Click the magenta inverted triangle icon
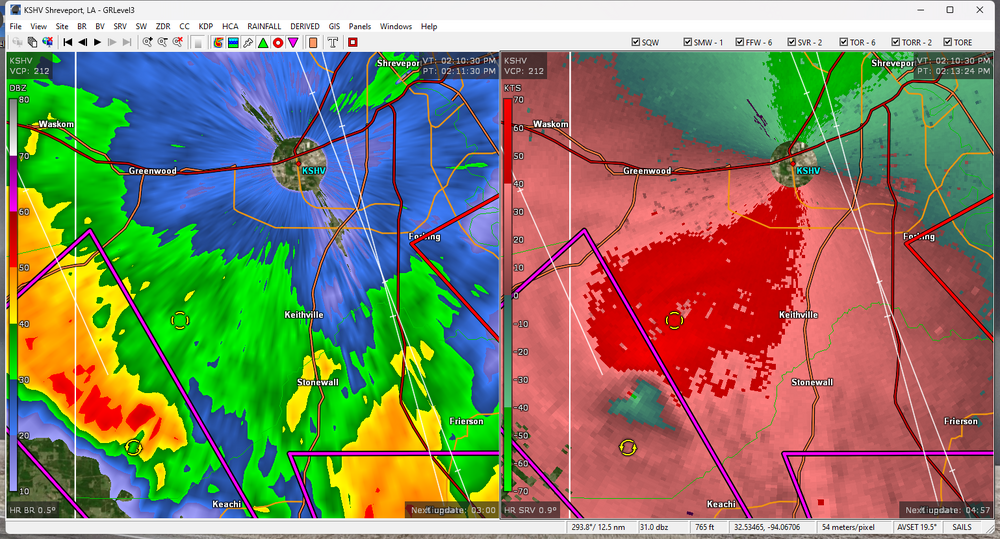This screenshot has height=539, width=1000. click(292, 42)
